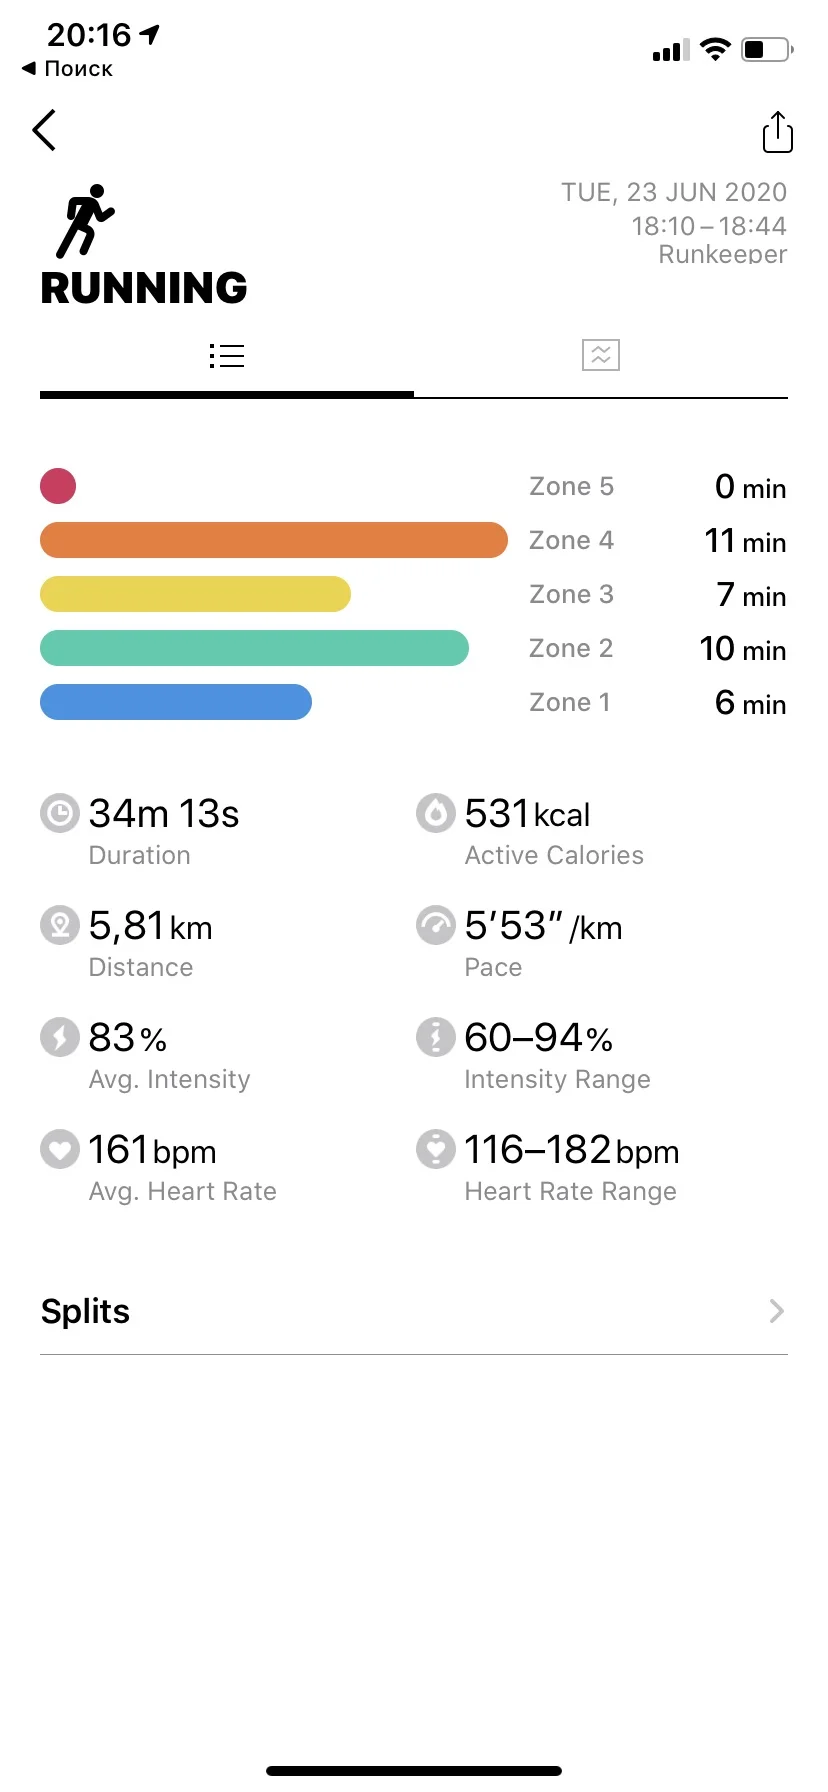Tap the red Zone 5 dot

[58, 486]
